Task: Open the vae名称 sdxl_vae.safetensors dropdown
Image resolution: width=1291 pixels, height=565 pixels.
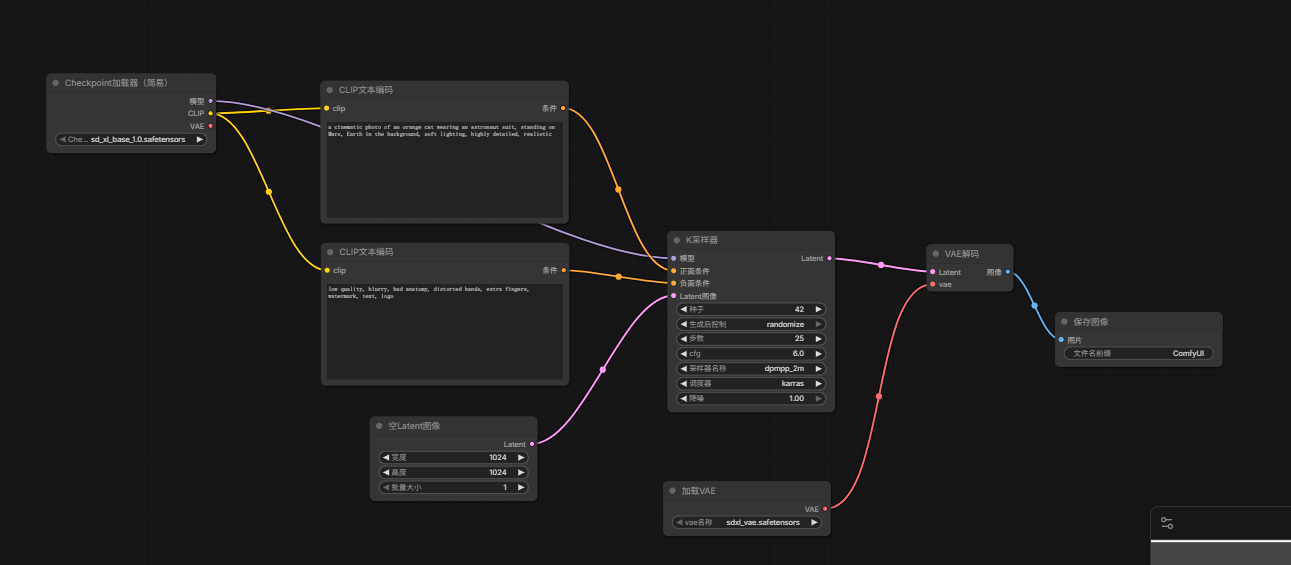Action: pyautogui.click(x=747, y=522)
